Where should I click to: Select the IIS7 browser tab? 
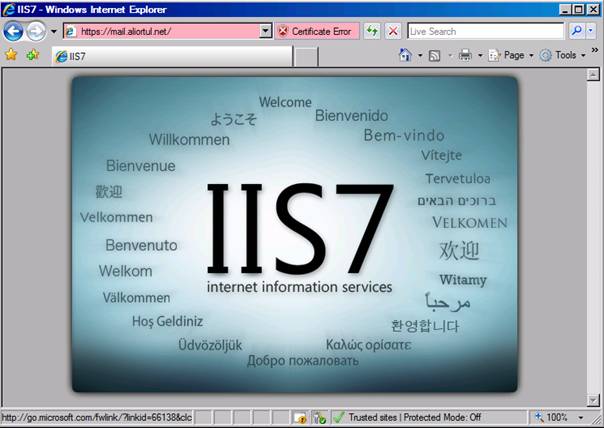[x=172, y=57]
